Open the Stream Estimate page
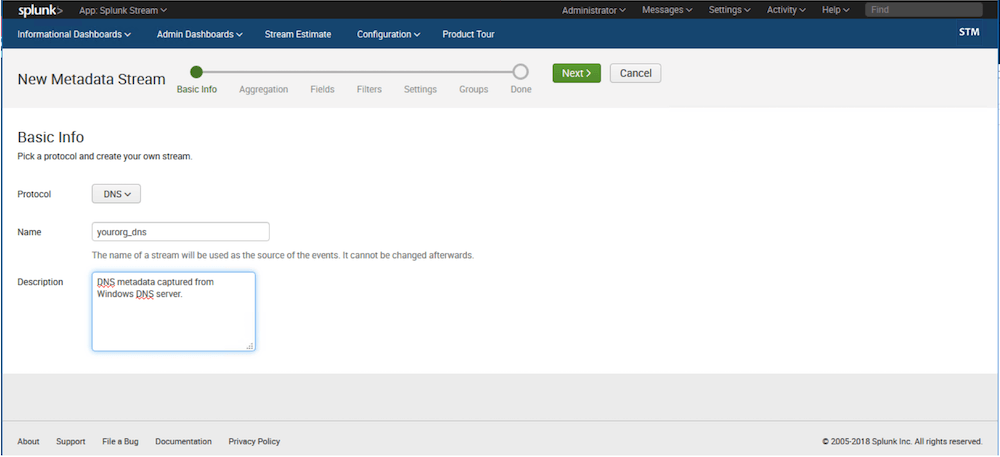 [298, 34]
